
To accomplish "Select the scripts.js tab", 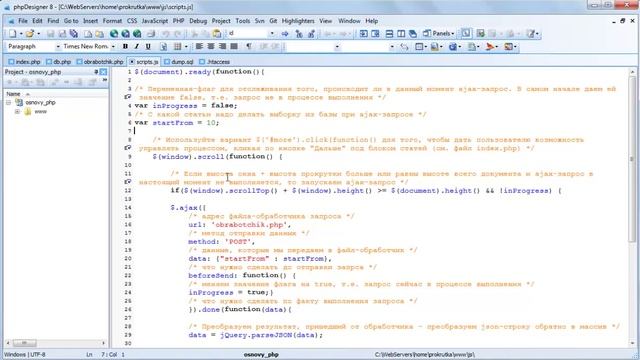I will coord(144,62).
